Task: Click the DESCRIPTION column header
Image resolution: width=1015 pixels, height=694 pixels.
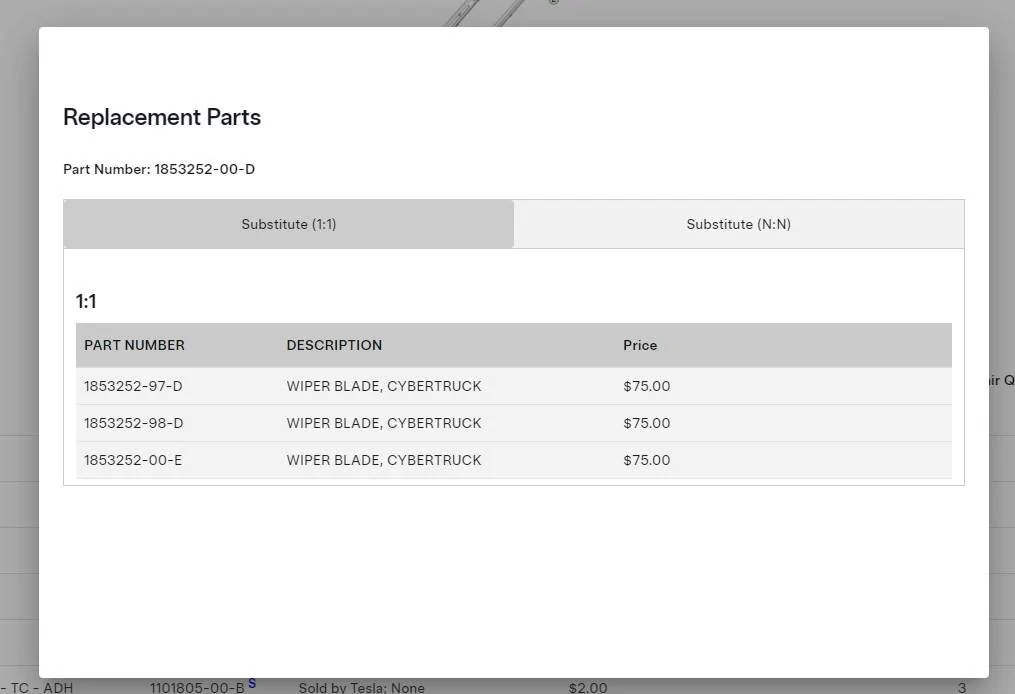Action: click(x=334, y=345)
